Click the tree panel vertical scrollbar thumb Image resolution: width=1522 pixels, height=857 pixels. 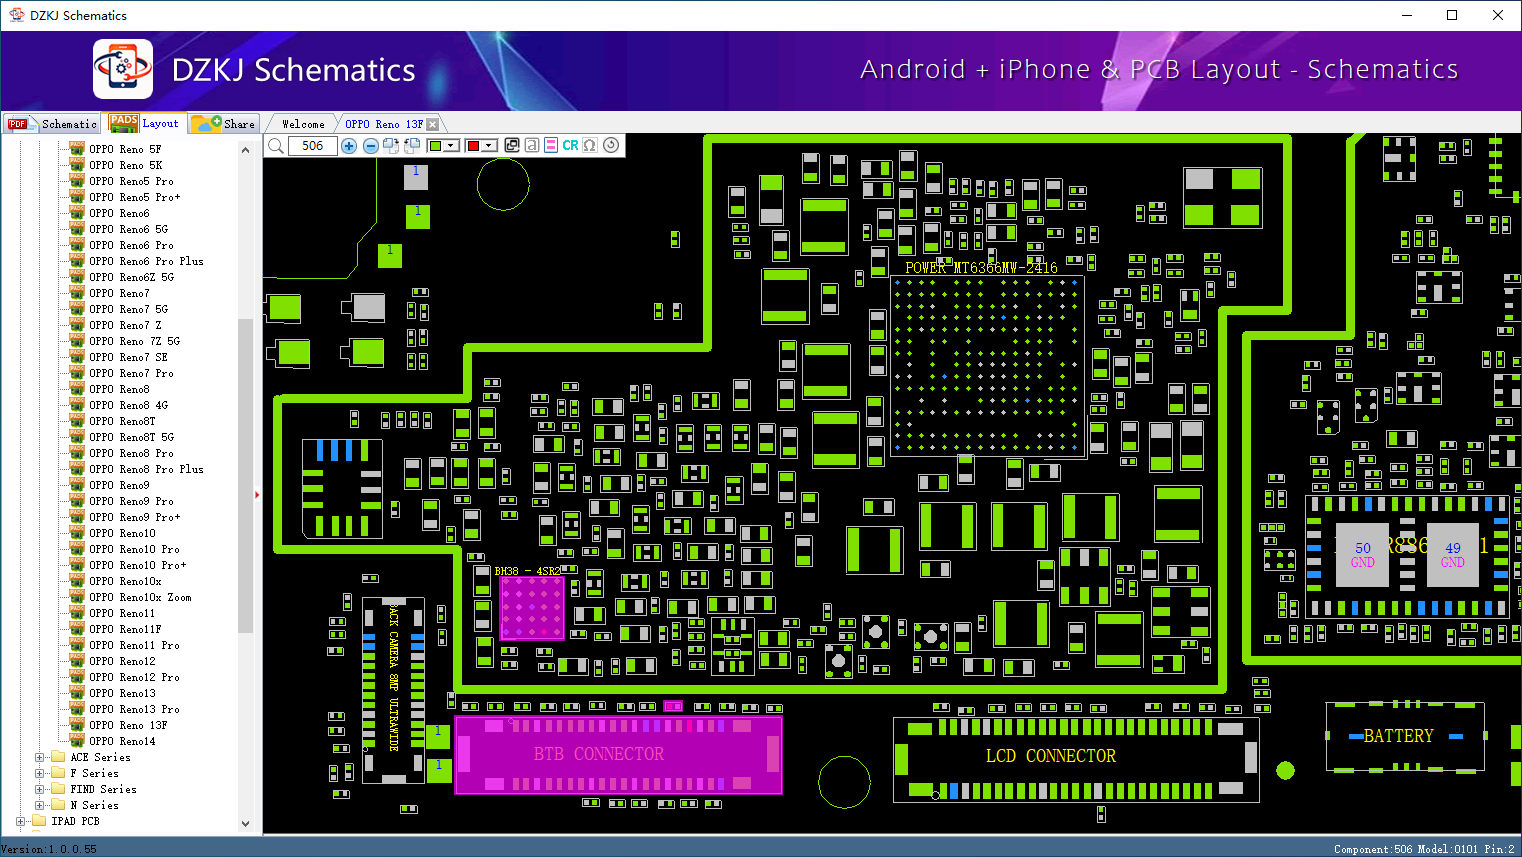coord(246,475)
